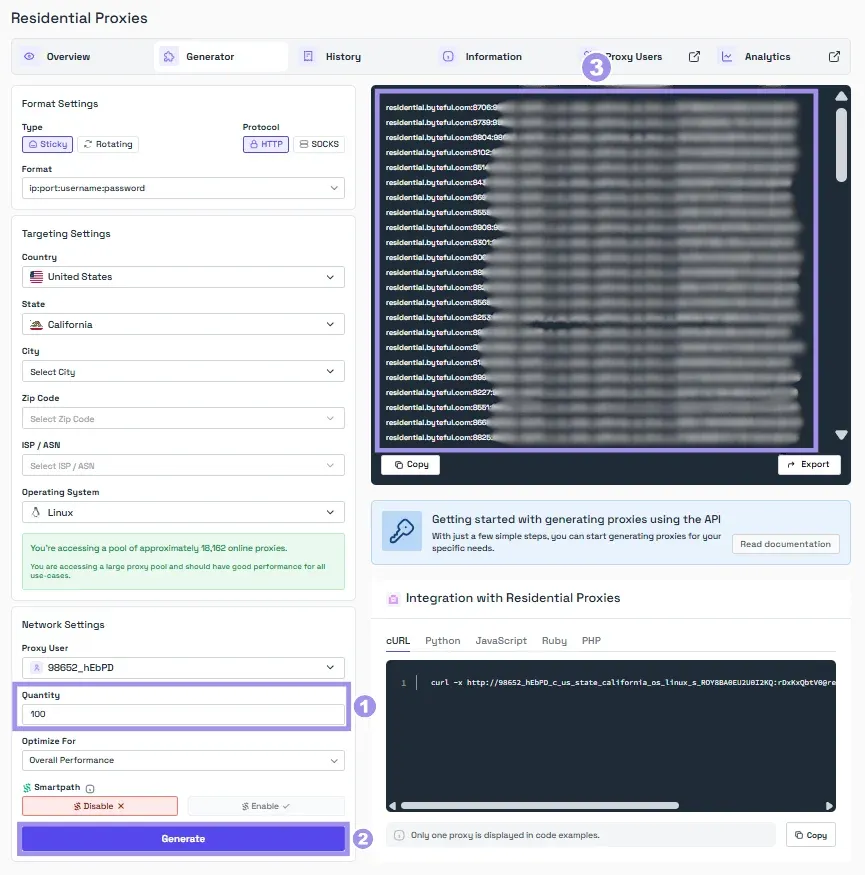The image size is (865, 875).
Task: Click the Analytics chart icon
Action: [727, 56]
